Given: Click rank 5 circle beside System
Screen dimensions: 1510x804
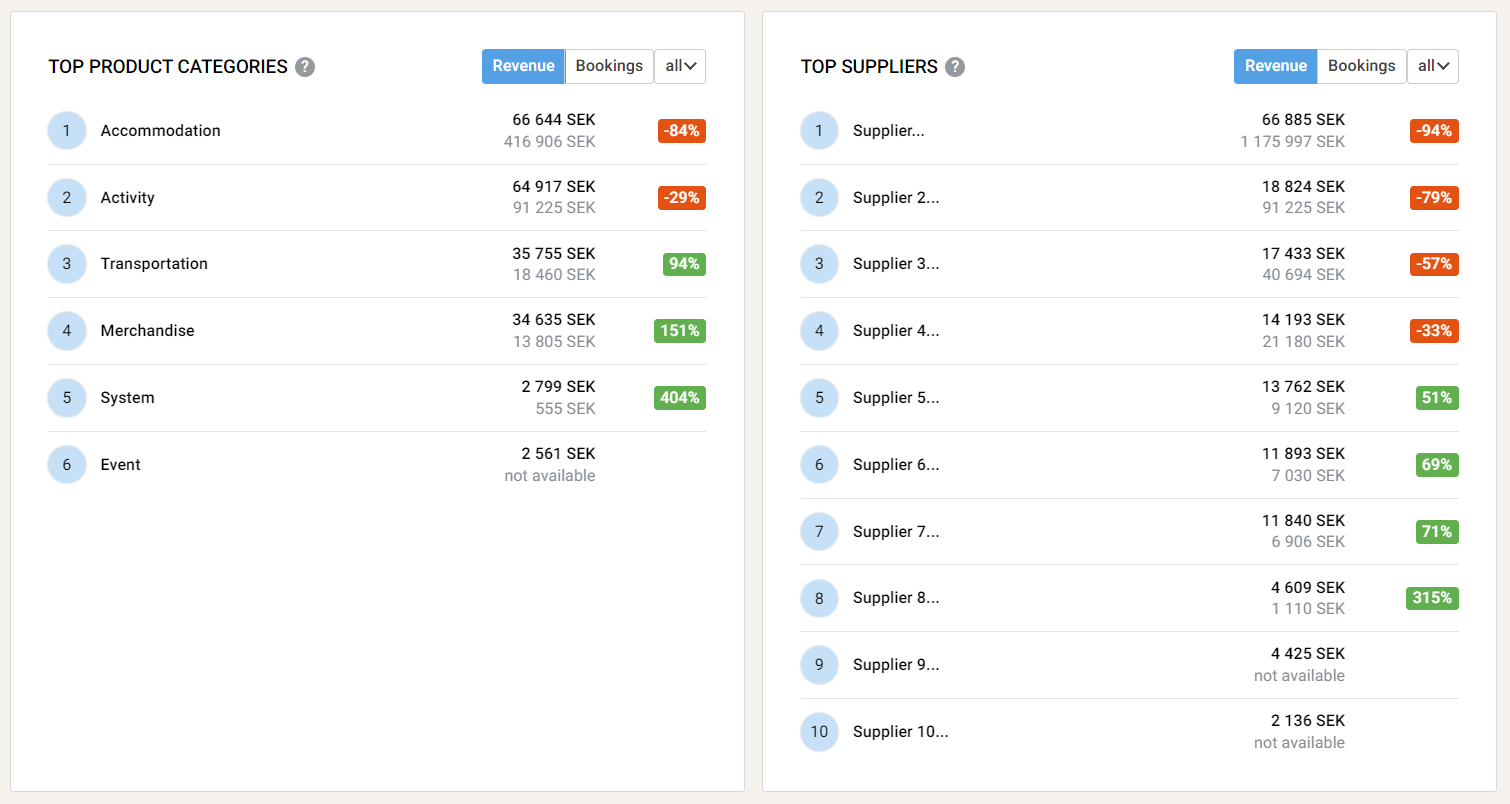Looking at the screenshot, I should click(67, 398).
